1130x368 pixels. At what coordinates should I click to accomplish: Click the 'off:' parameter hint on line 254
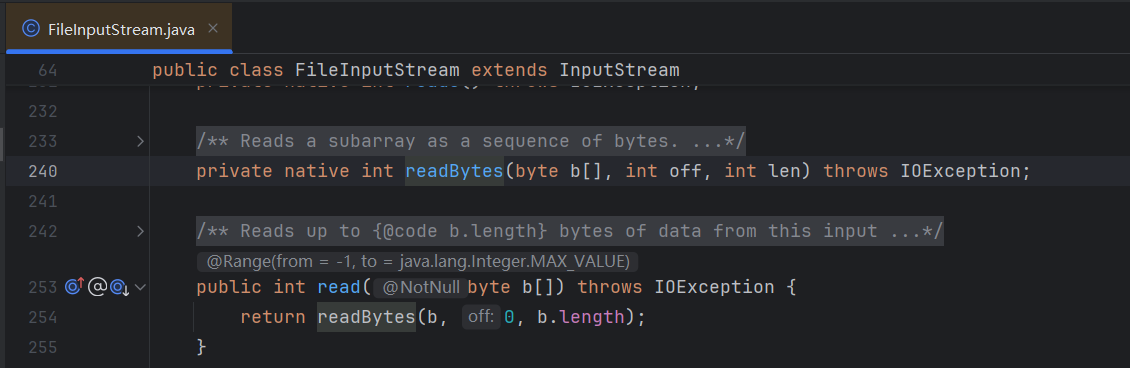[x=481, y=317]
